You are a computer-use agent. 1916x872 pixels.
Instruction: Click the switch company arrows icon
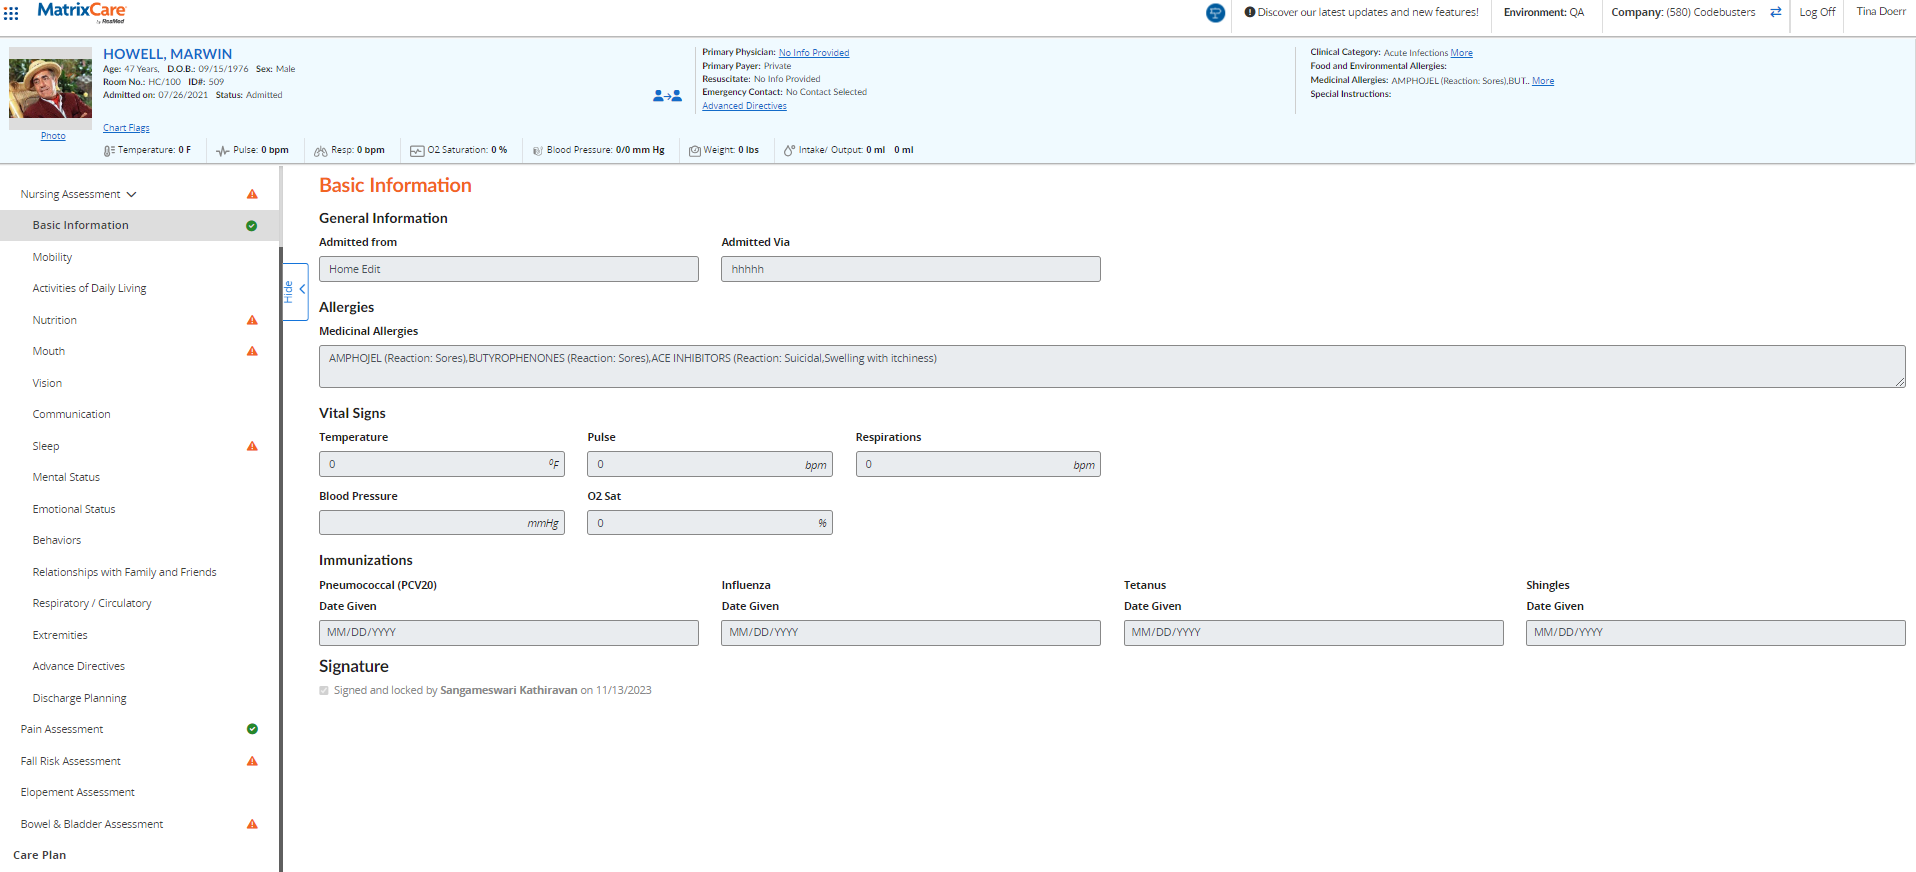click(x=1775, y=12)
